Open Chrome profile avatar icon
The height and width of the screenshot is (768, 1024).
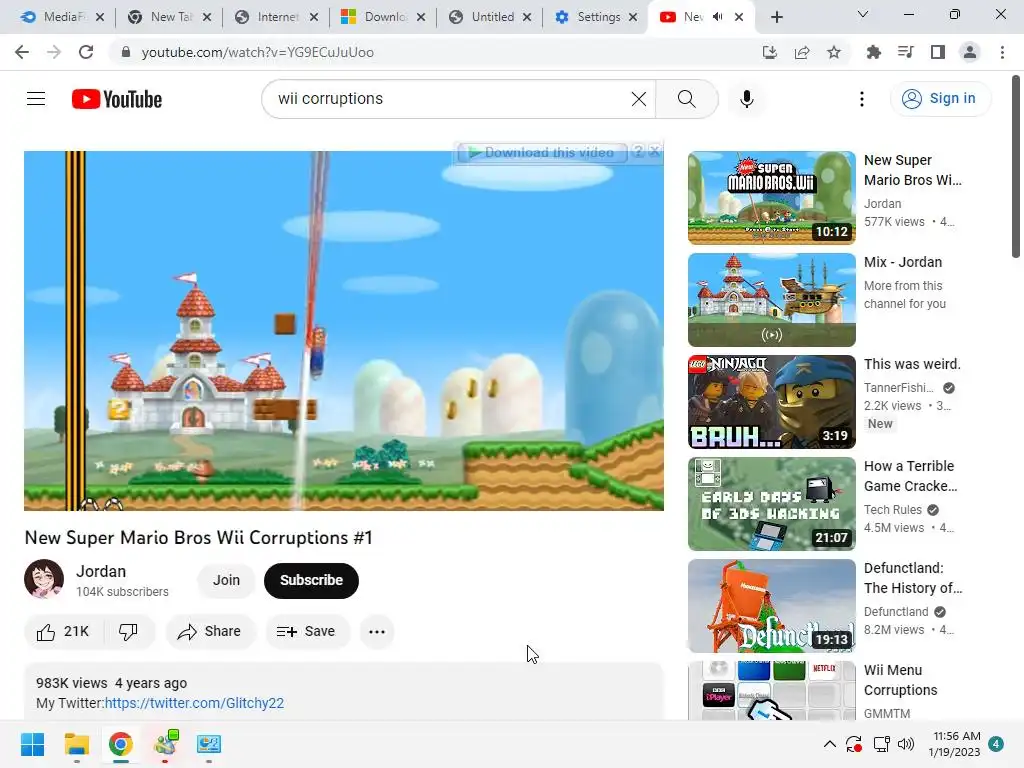(970, 52)
